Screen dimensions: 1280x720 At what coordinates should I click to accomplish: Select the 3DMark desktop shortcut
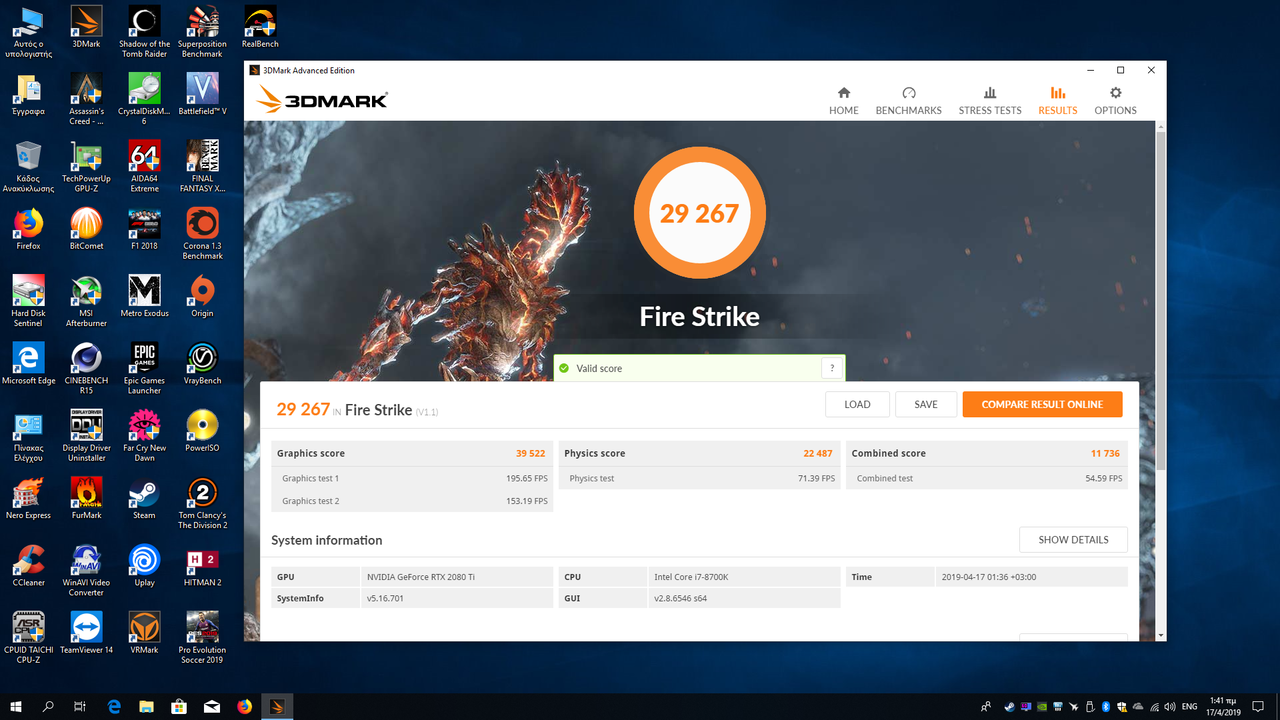86,29
